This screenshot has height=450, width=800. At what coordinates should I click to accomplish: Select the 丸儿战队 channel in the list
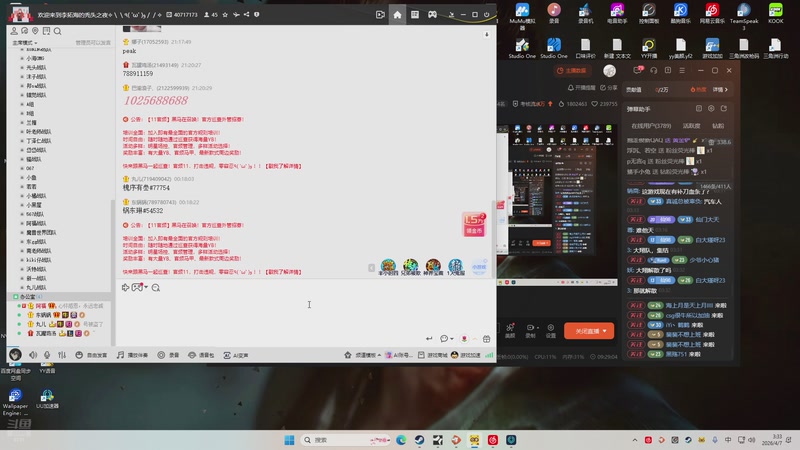[36, 287]
